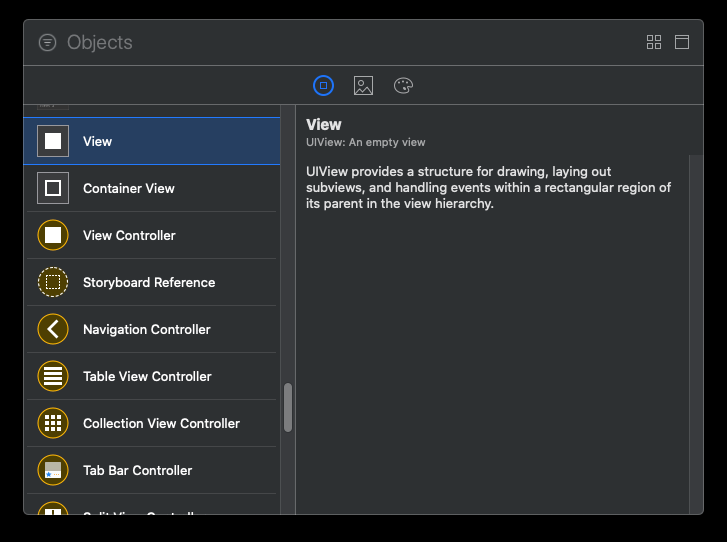Viewport: 727px width, 542px height.
Task: Click the Storyboard Reference label
Action: 149,282
